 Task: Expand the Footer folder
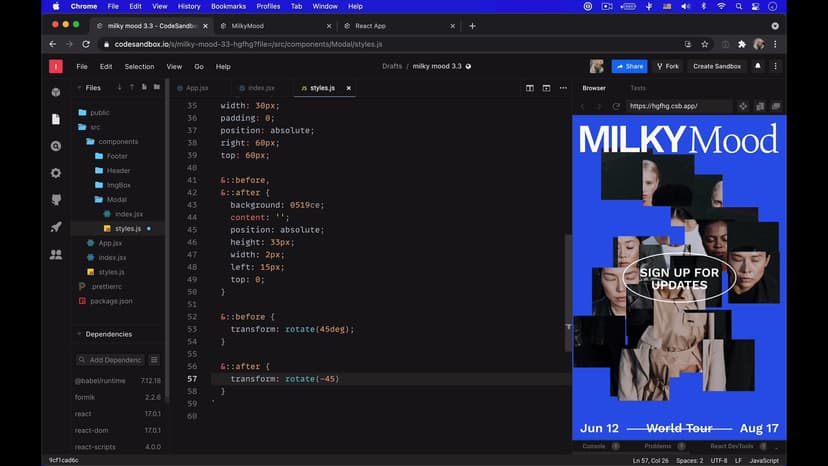point(118,156)
